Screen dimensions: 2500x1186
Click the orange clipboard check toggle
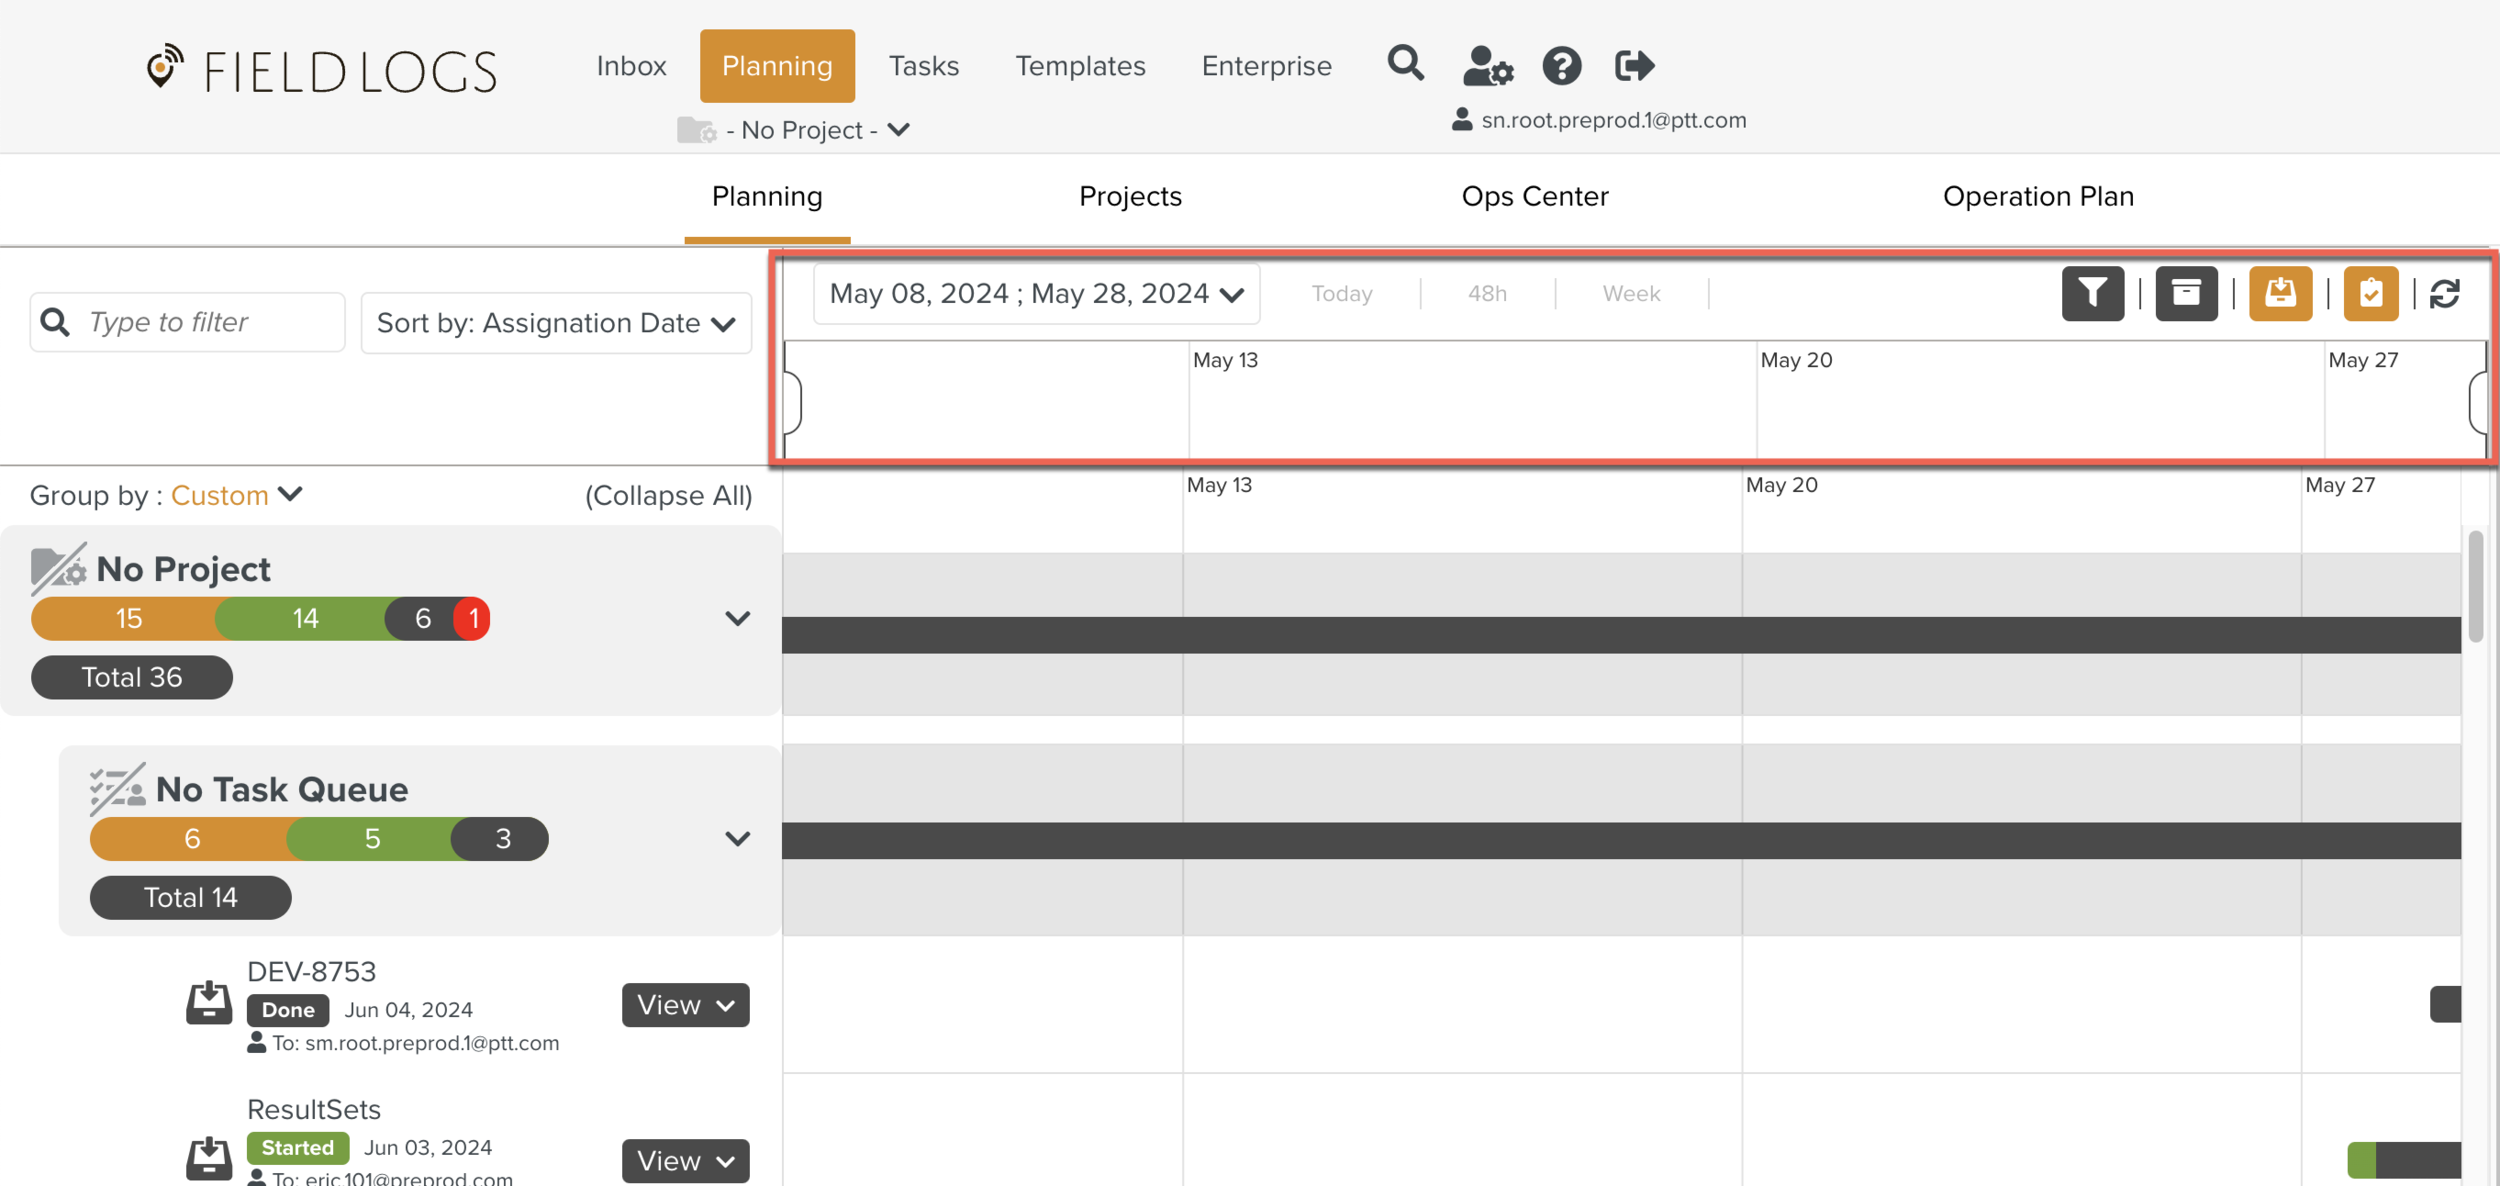(x=2370, y=293)
